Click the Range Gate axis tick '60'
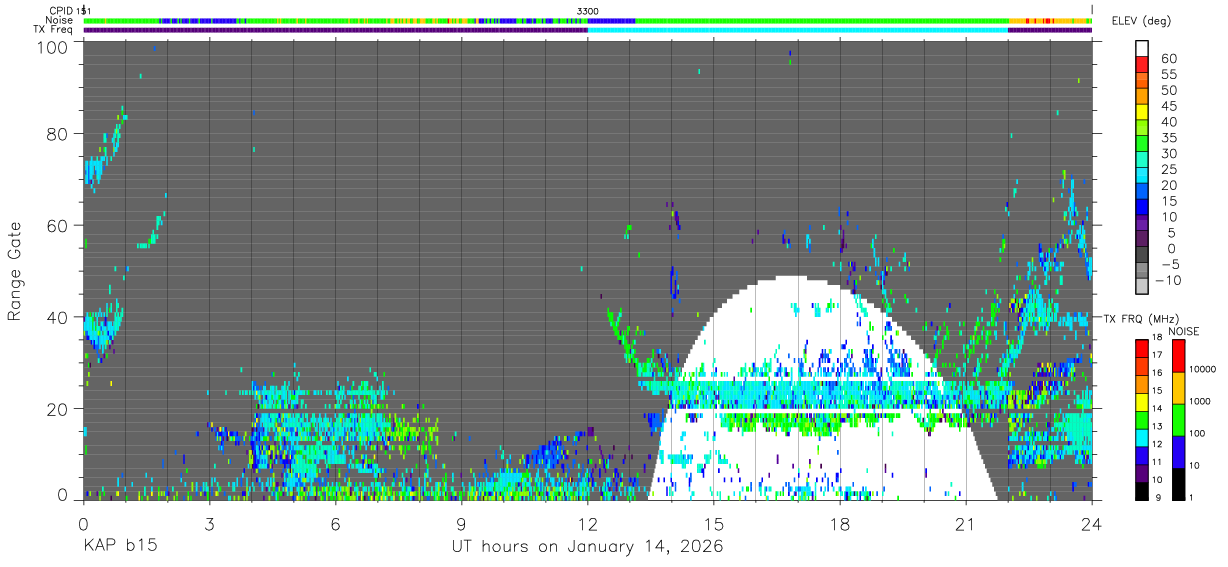Screen dimensions: 1228x567 pyautogui.click(x=58, y=226)
